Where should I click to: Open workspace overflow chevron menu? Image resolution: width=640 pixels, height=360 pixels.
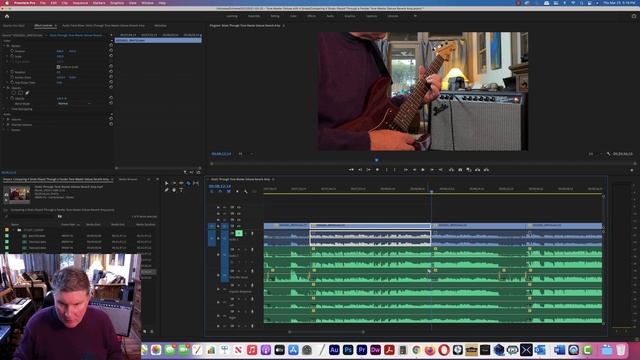pyautogui.click(x=415, y=16)
